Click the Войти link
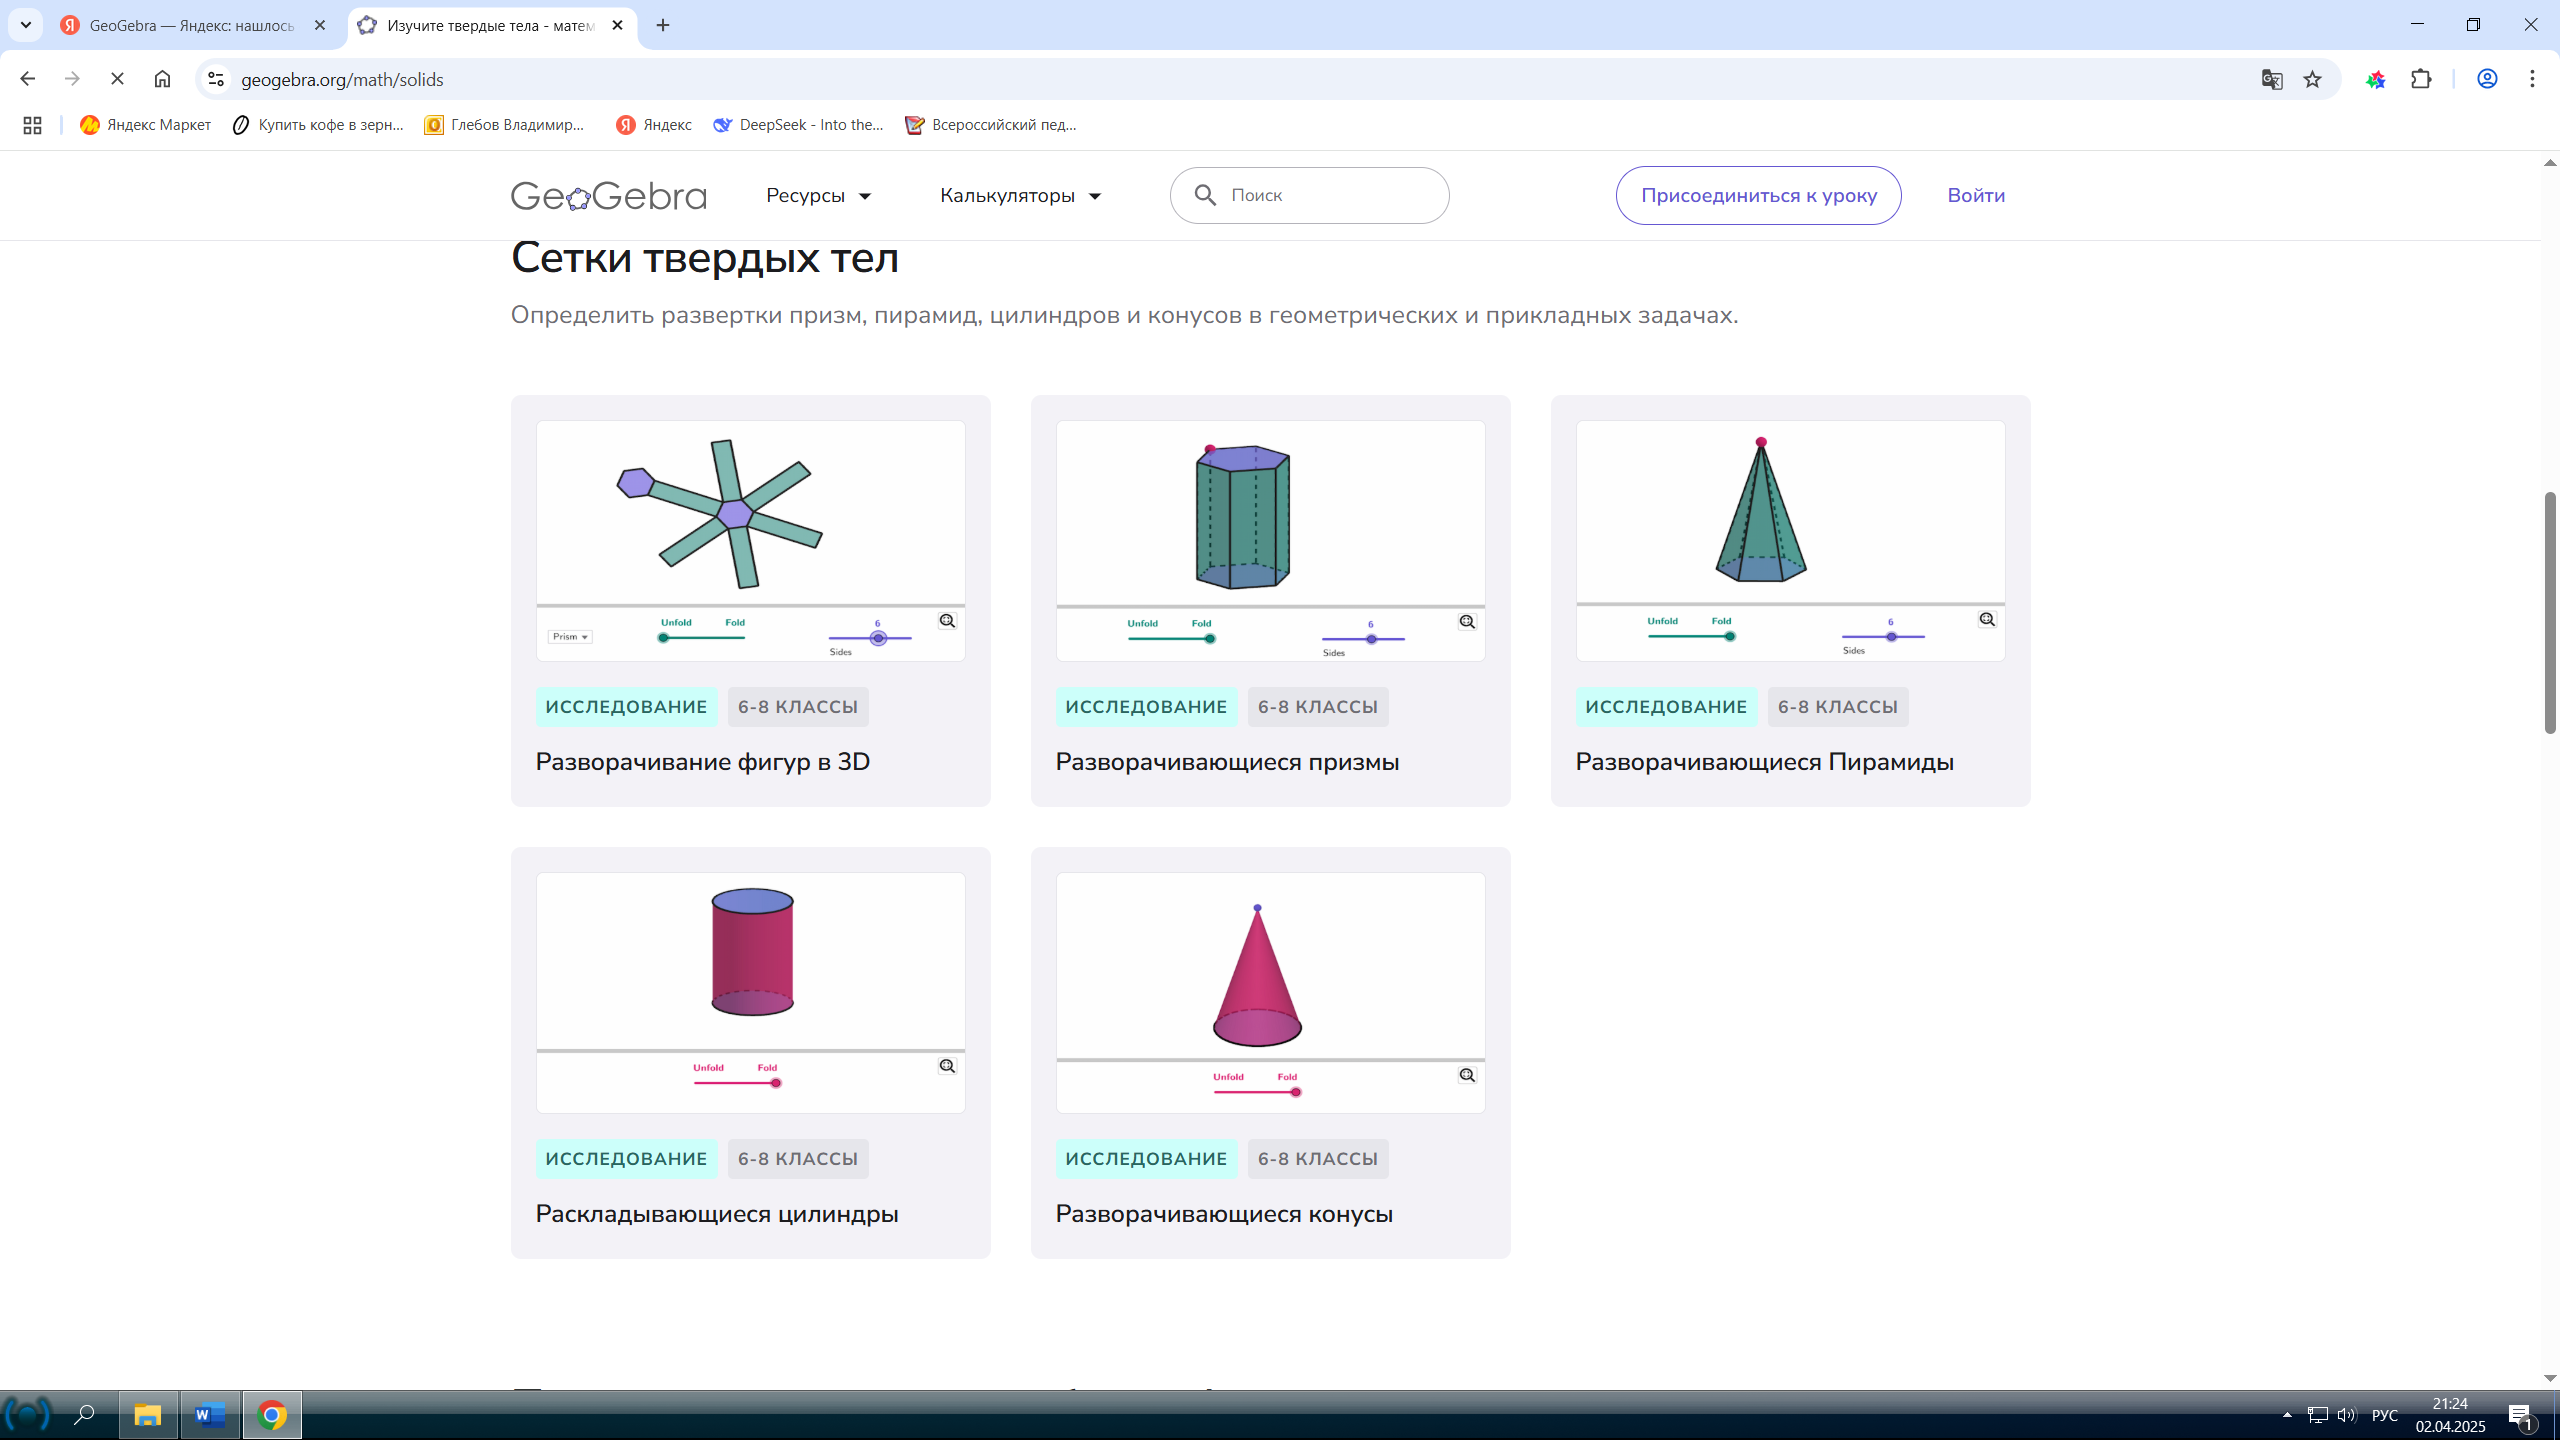 [1975, 196]
